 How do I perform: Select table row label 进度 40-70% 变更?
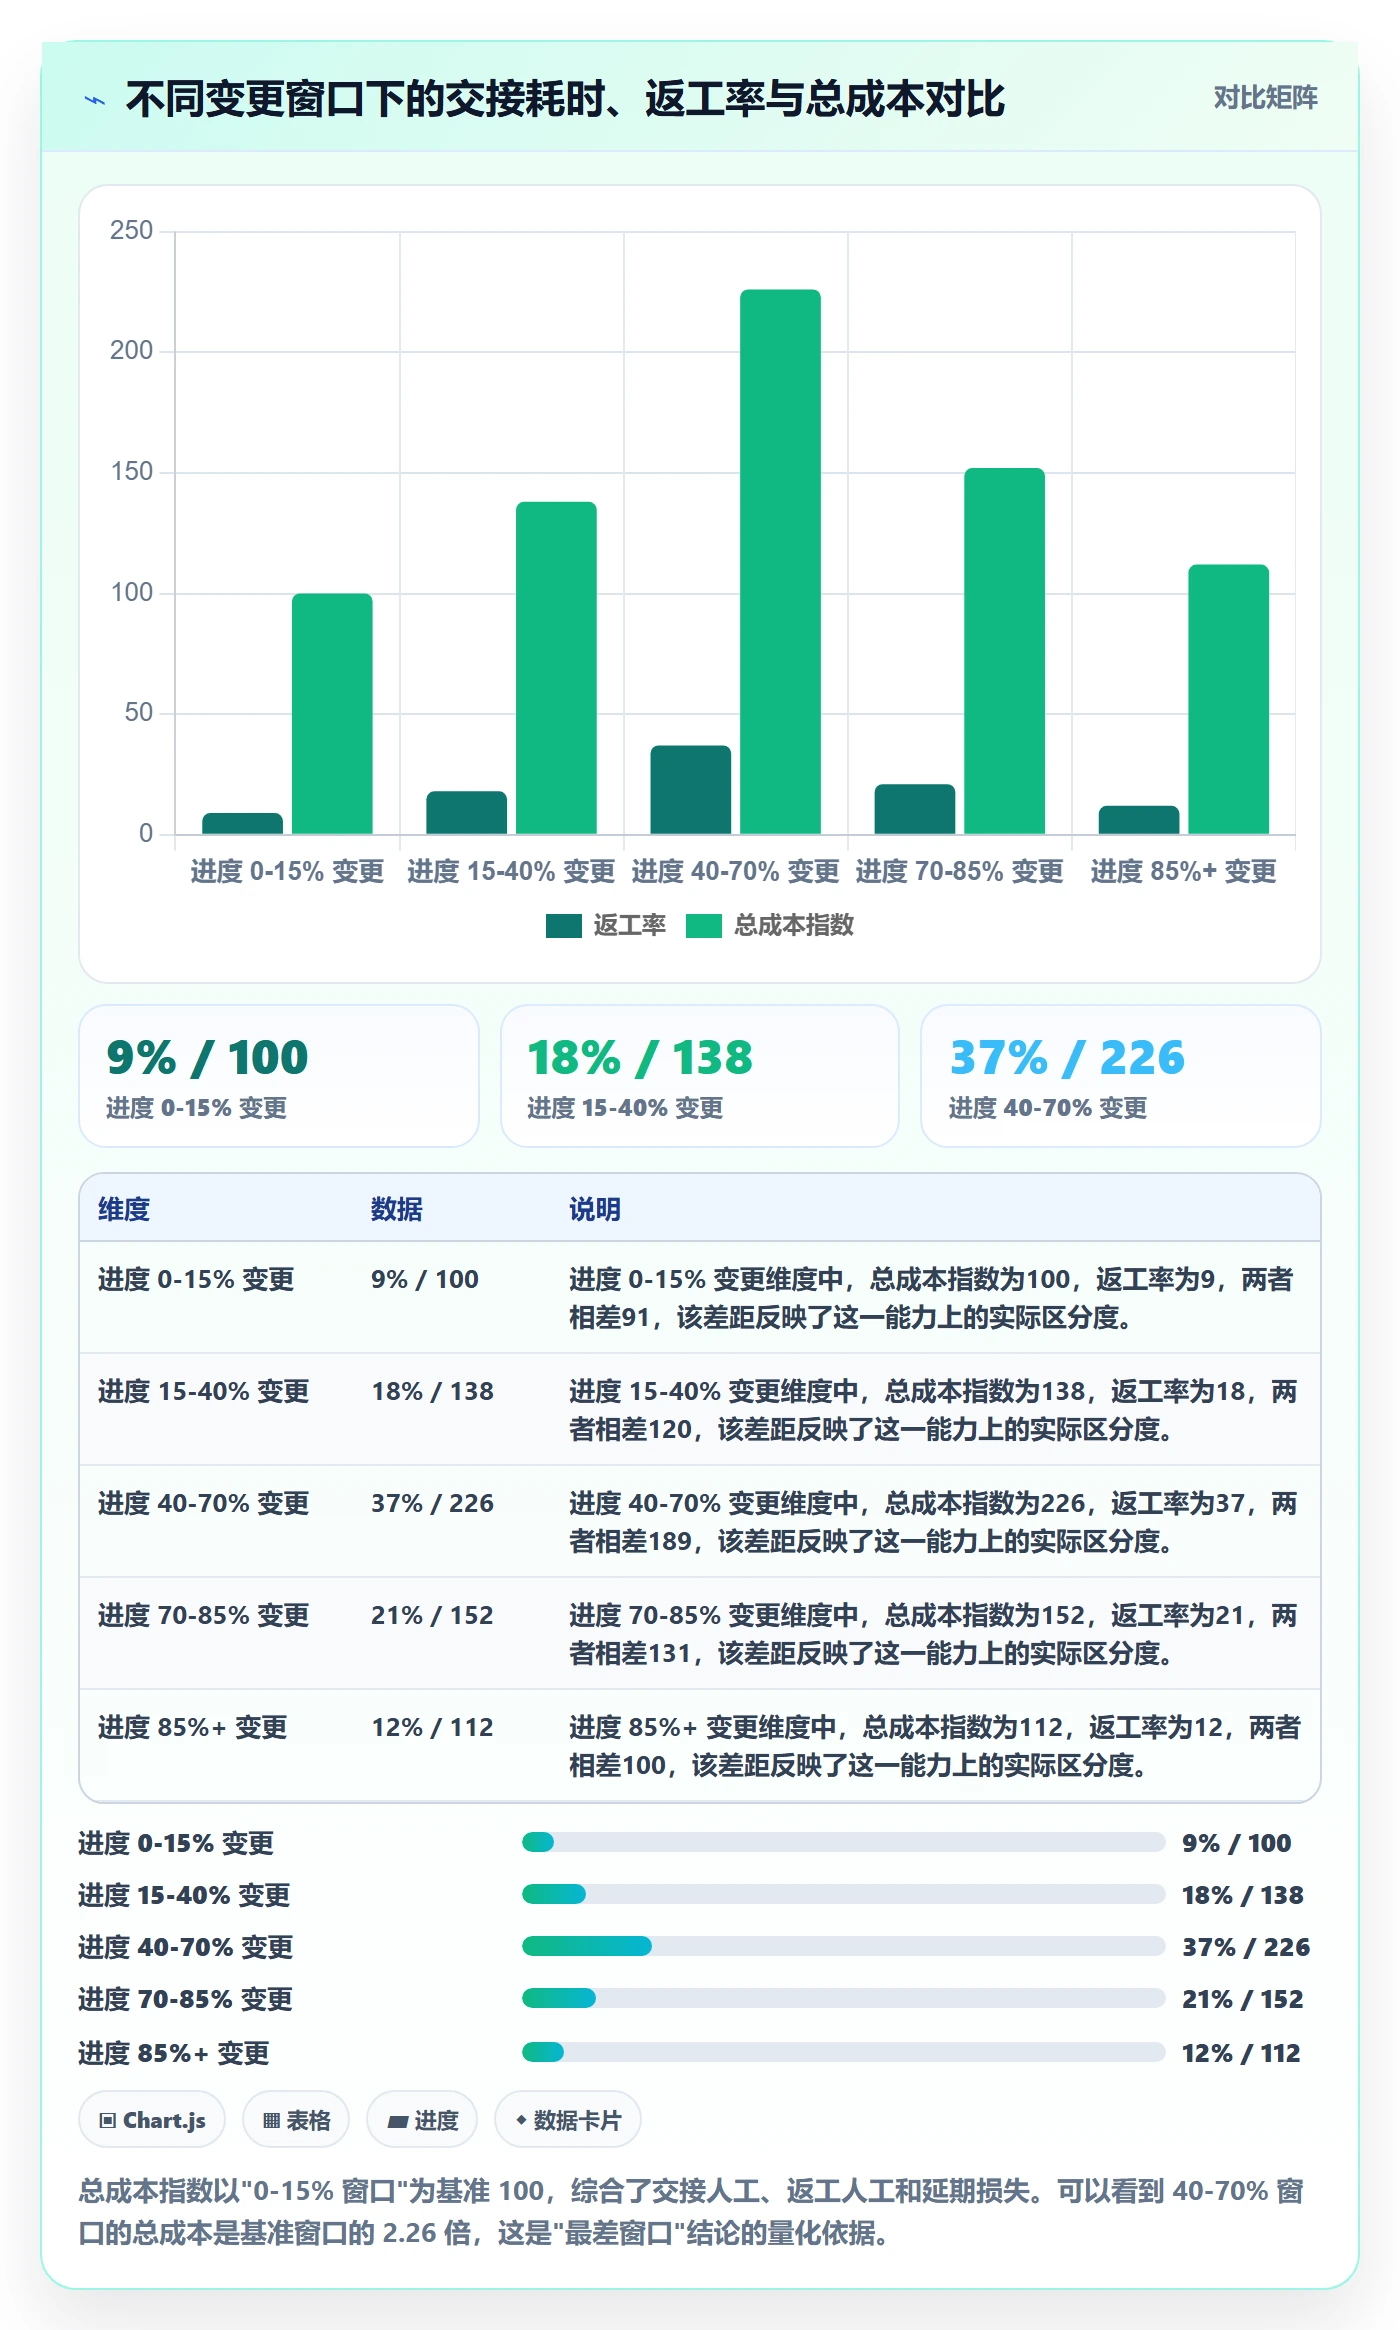204,1503
